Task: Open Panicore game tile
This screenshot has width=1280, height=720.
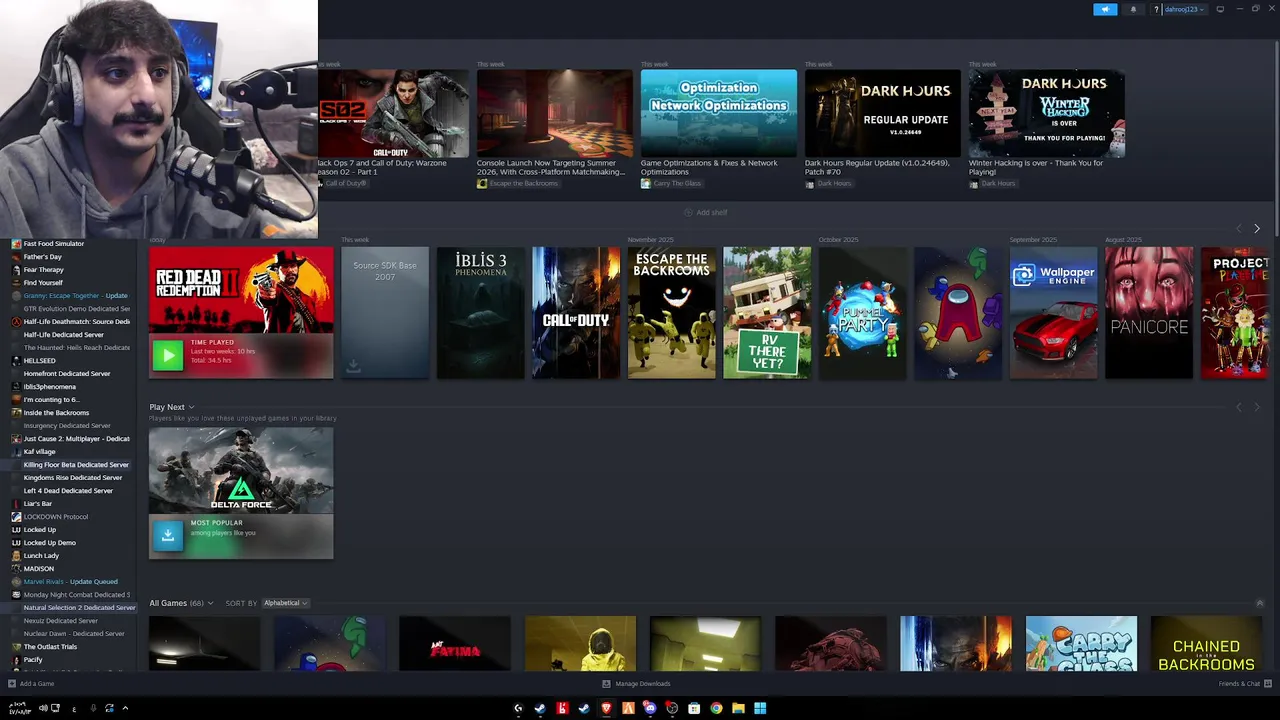Action: [x=1149, y=313]
